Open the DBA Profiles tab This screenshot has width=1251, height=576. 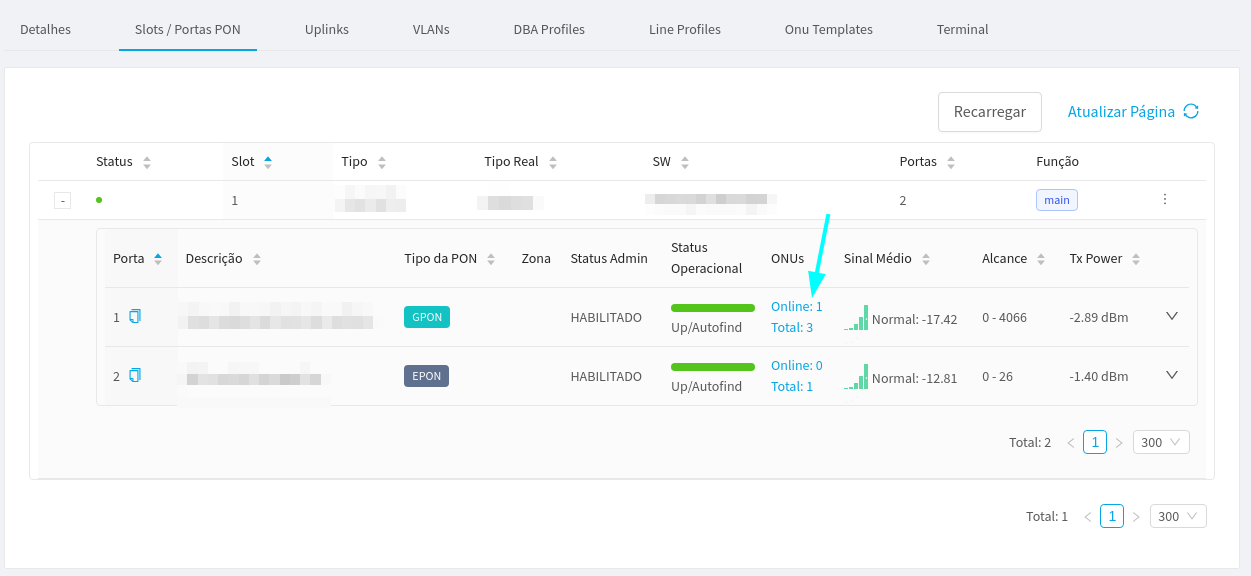(549, 29)
